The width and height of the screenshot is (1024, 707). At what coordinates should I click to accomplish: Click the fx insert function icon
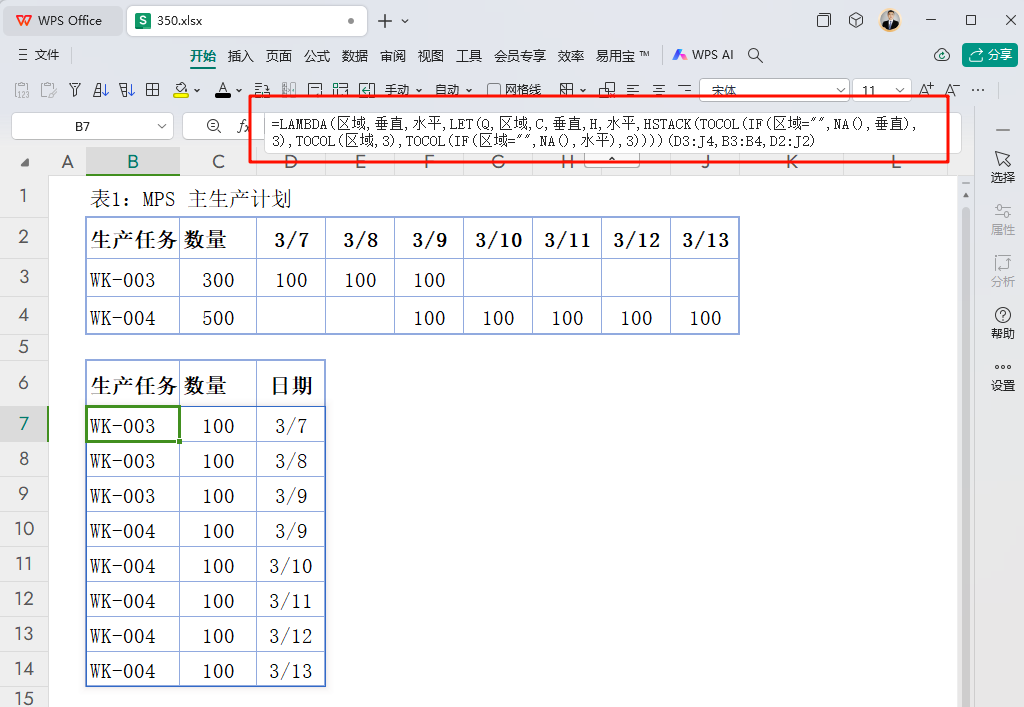click(242, 126)
